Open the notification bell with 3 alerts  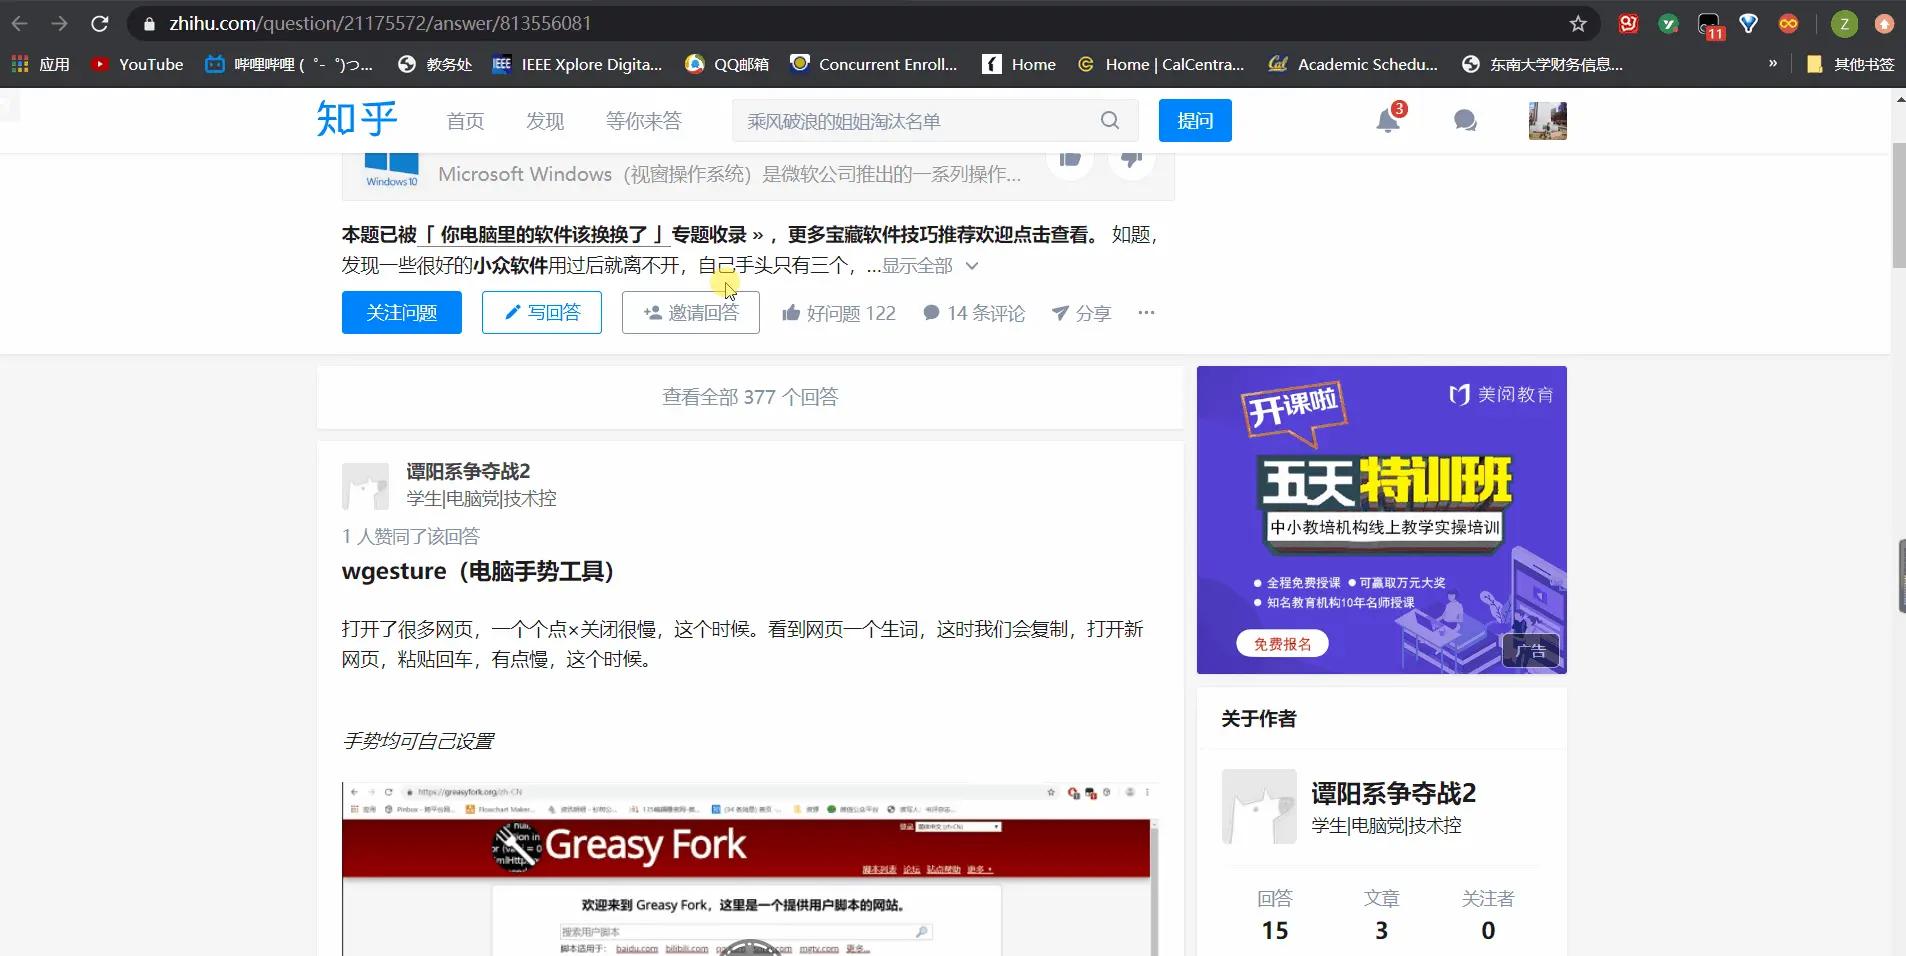coord(1389,120)
